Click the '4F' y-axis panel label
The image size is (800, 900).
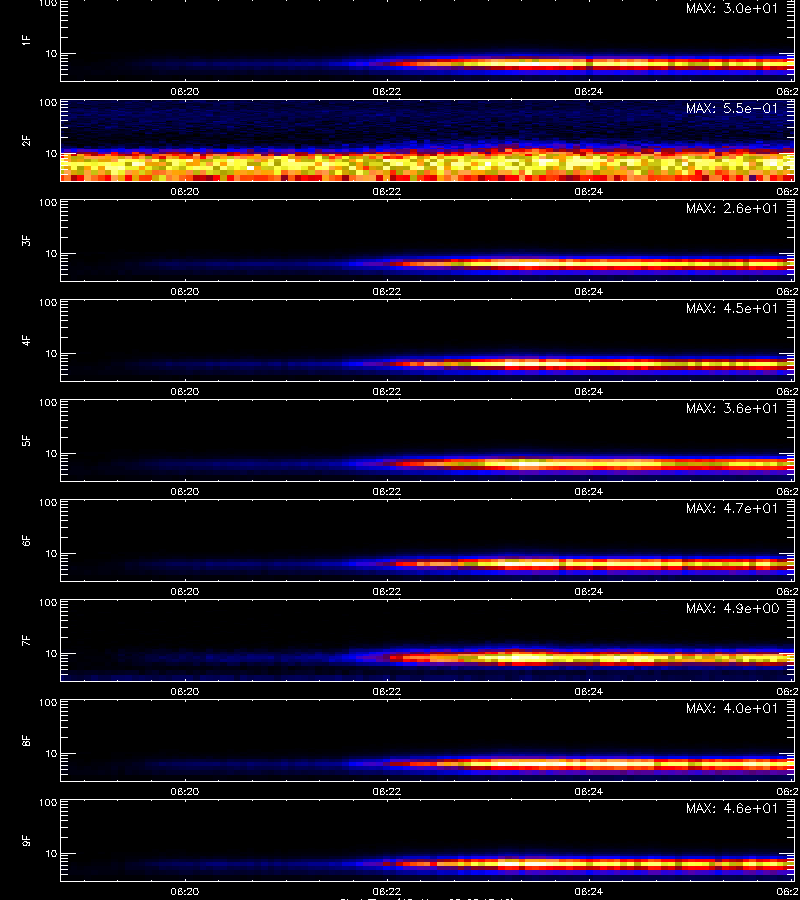(x=26, y=340)
